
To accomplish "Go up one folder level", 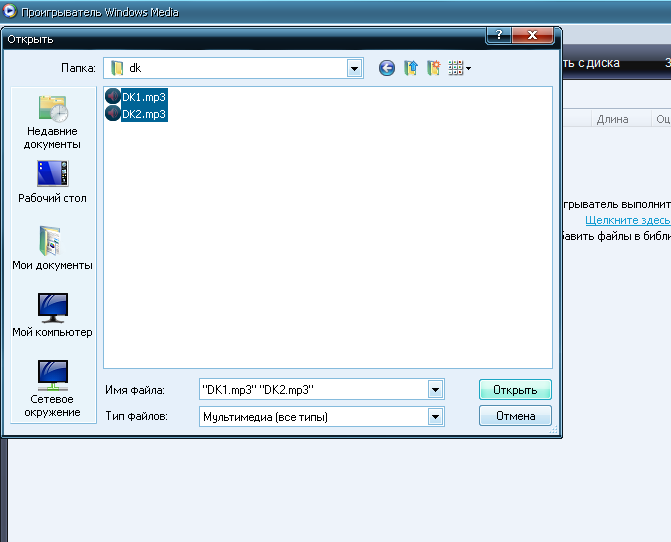I will tap(410, 68).
